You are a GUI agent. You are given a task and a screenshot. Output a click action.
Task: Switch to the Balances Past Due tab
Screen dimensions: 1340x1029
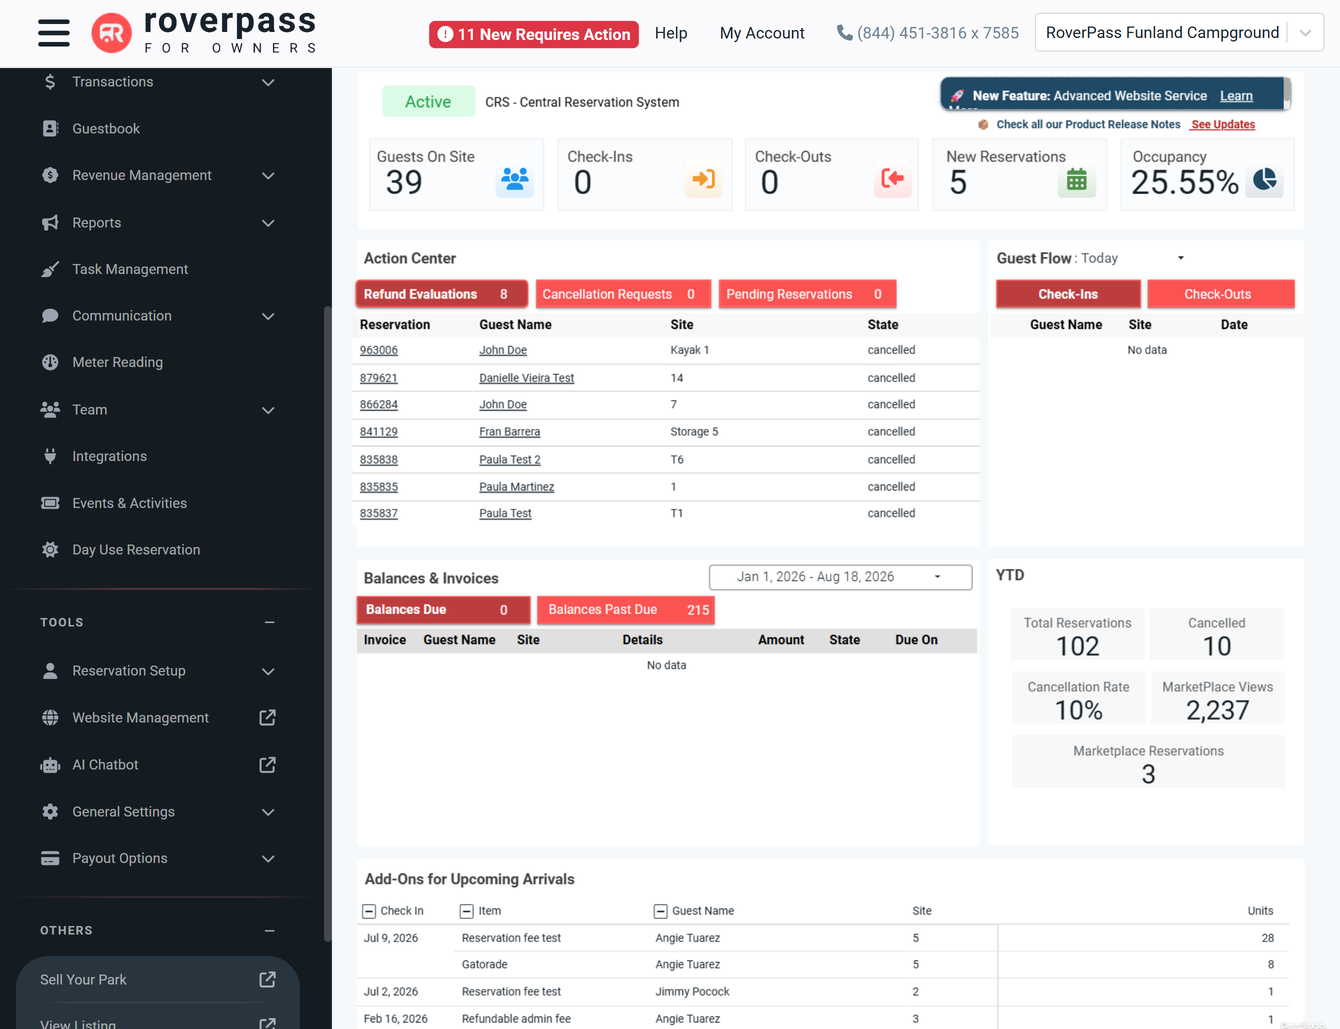(x=625, y=610)
